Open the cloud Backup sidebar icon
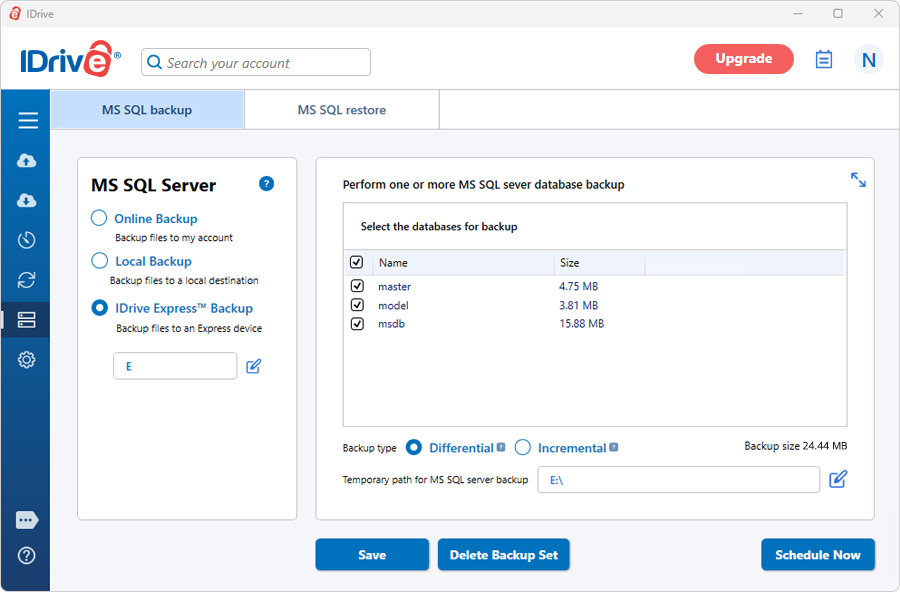This screenshot has height=592, width=900. [26, 160]
